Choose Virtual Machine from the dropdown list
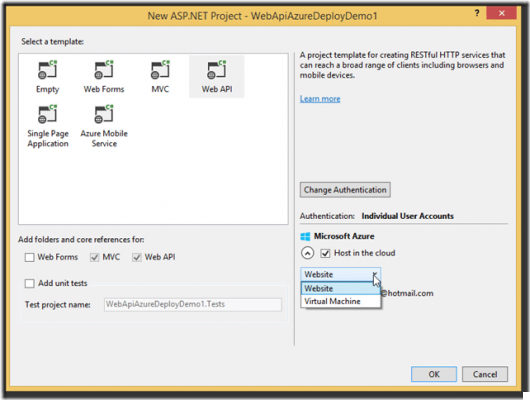 340,301
